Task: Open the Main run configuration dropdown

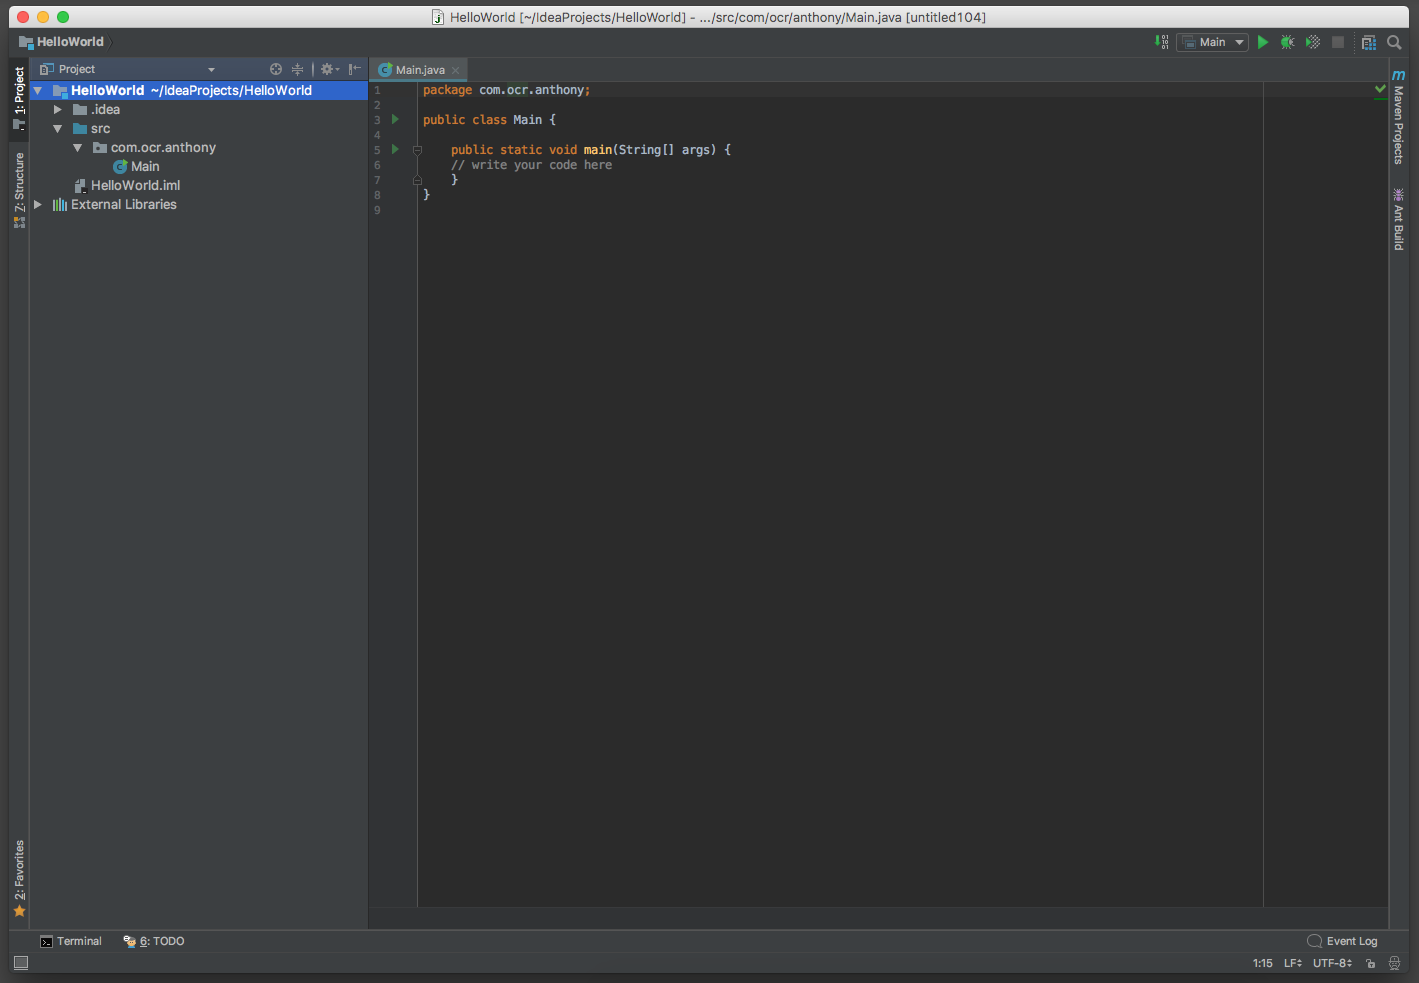Action: [1212, 42]
